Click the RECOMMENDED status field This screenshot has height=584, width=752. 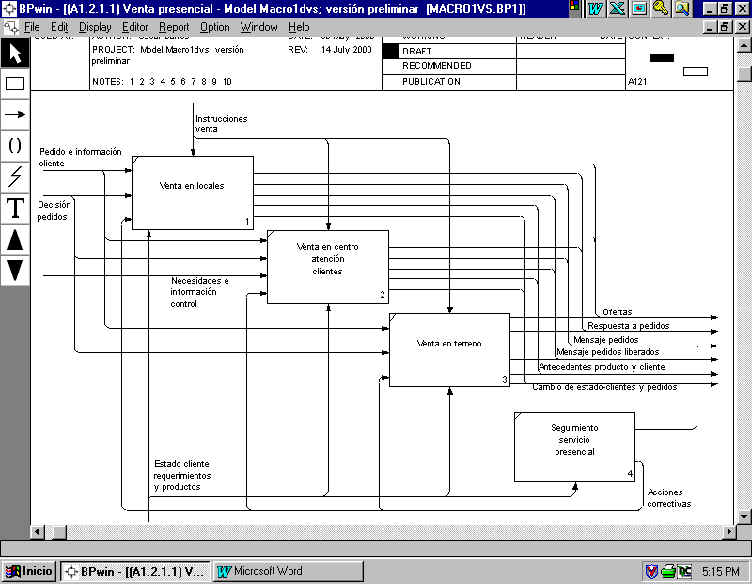click(x=437, y=66)
